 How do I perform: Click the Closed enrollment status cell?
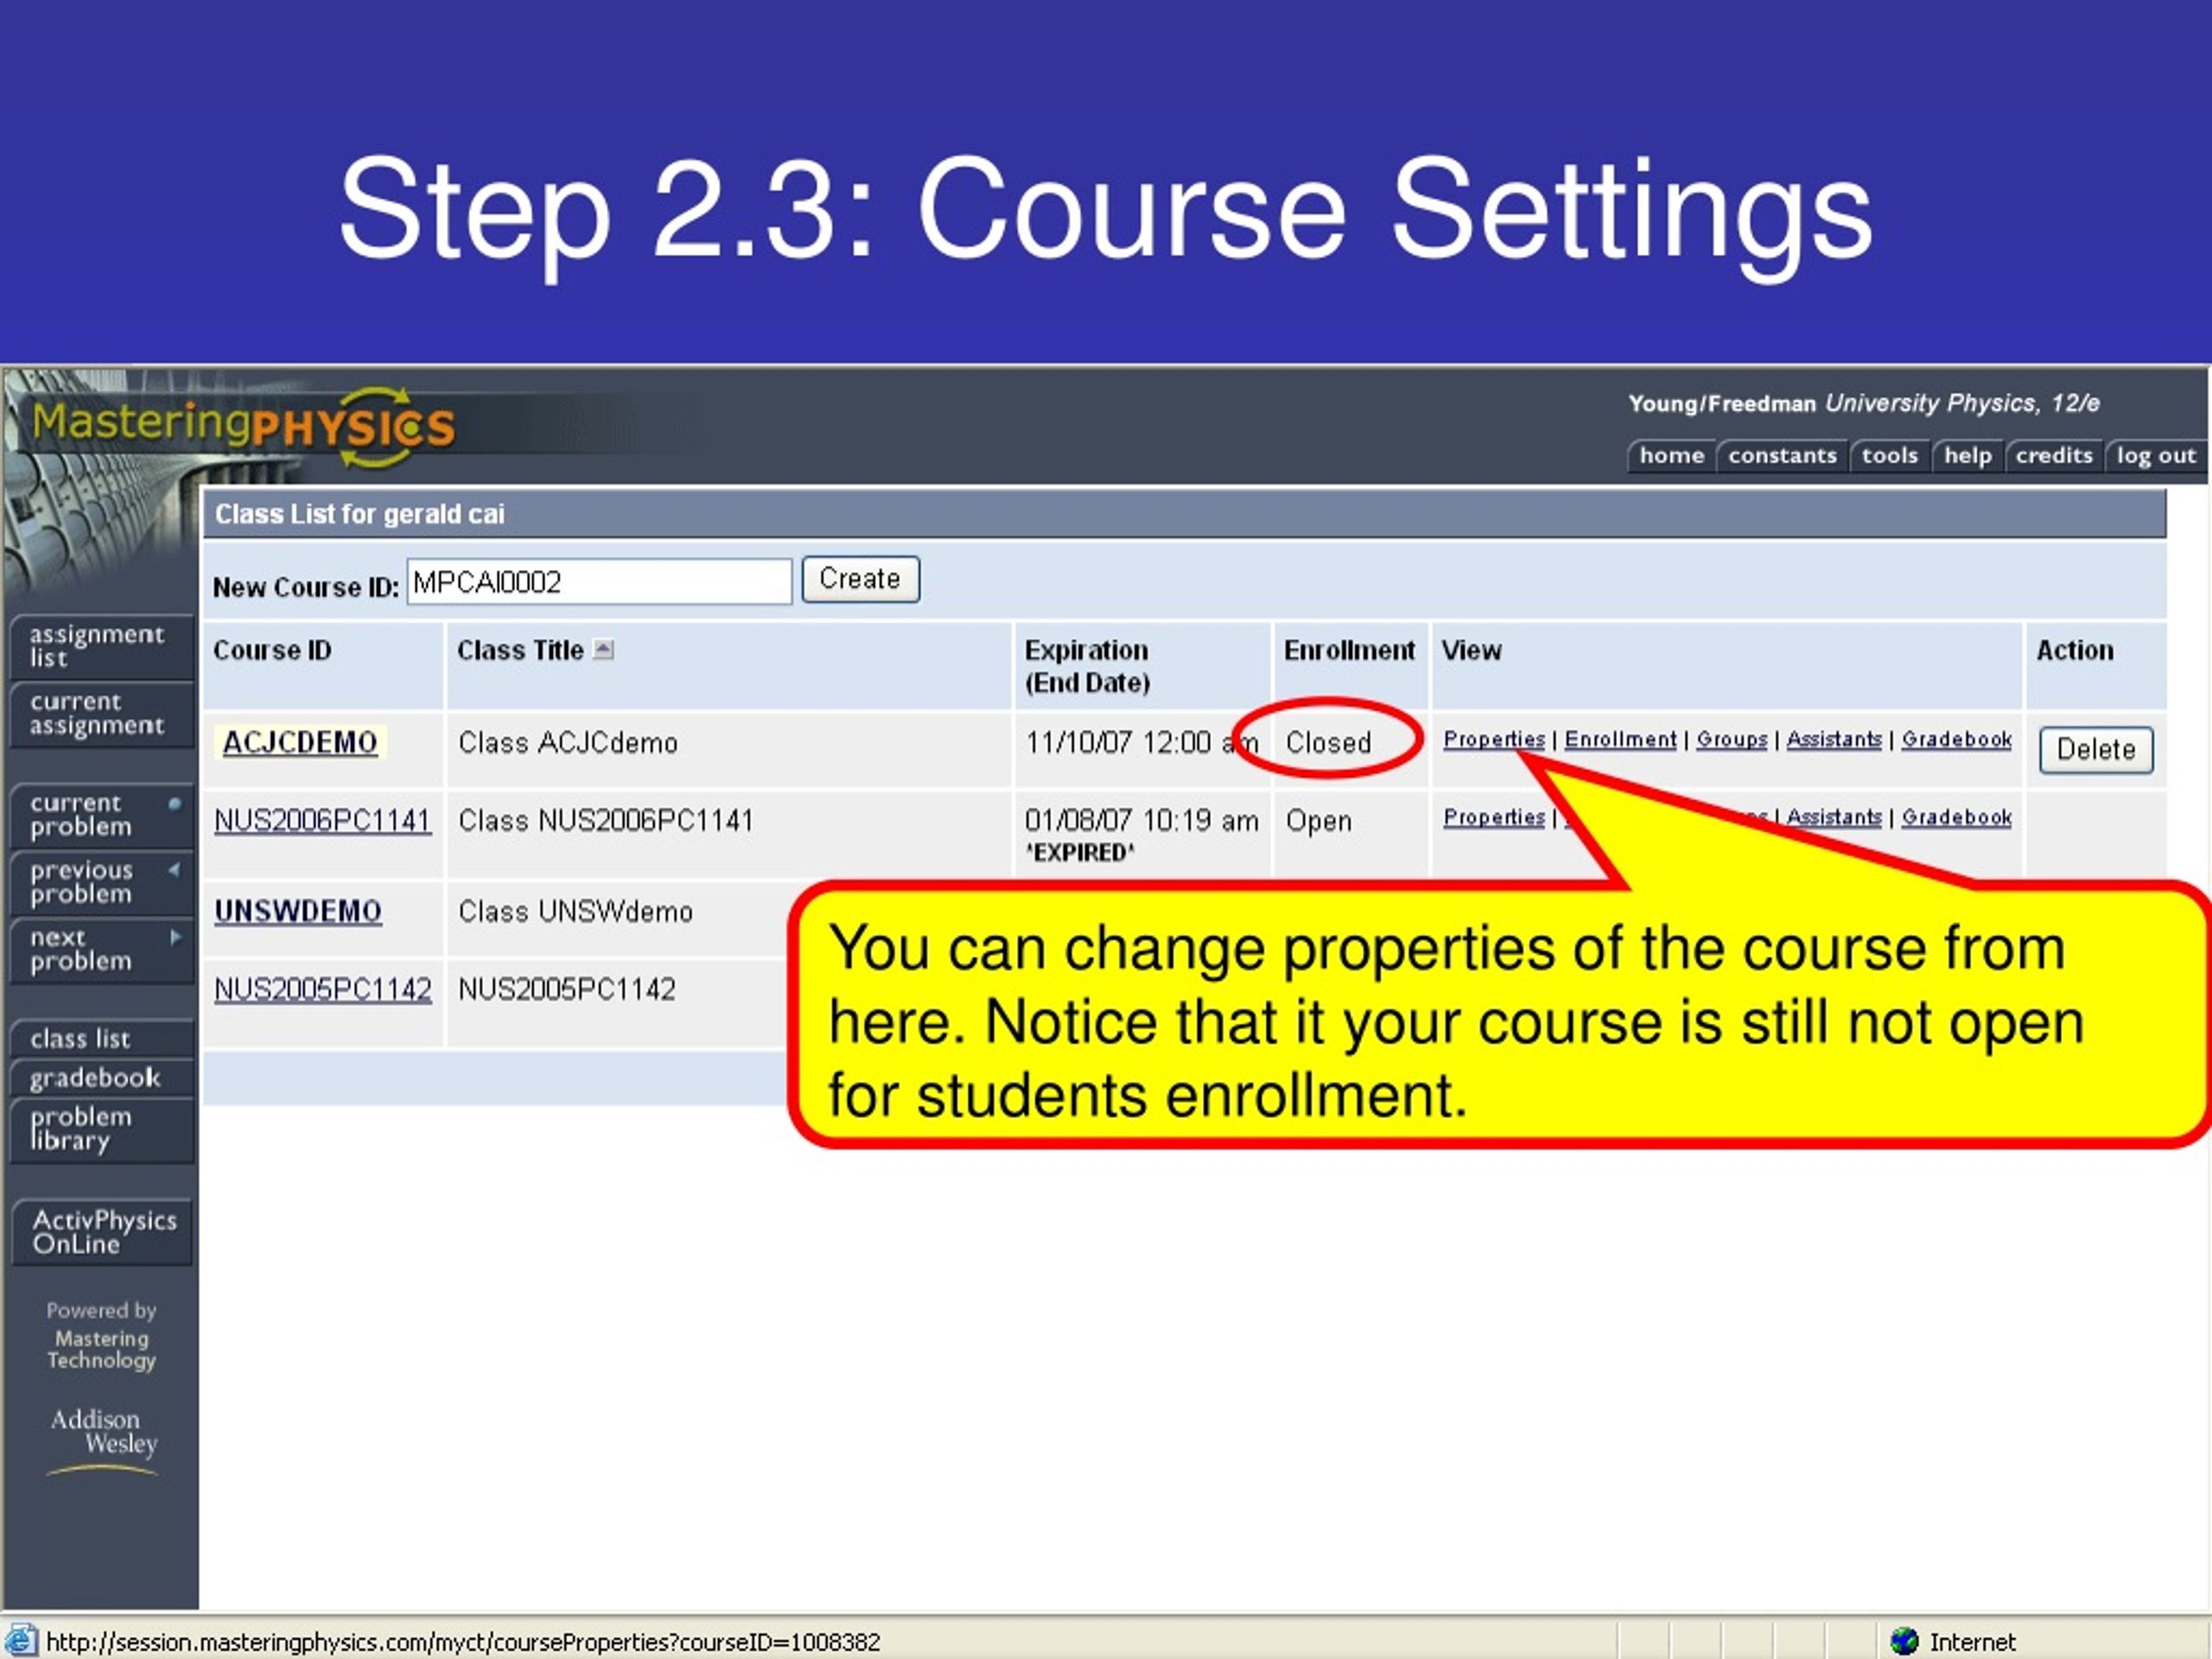point(1328,742)
